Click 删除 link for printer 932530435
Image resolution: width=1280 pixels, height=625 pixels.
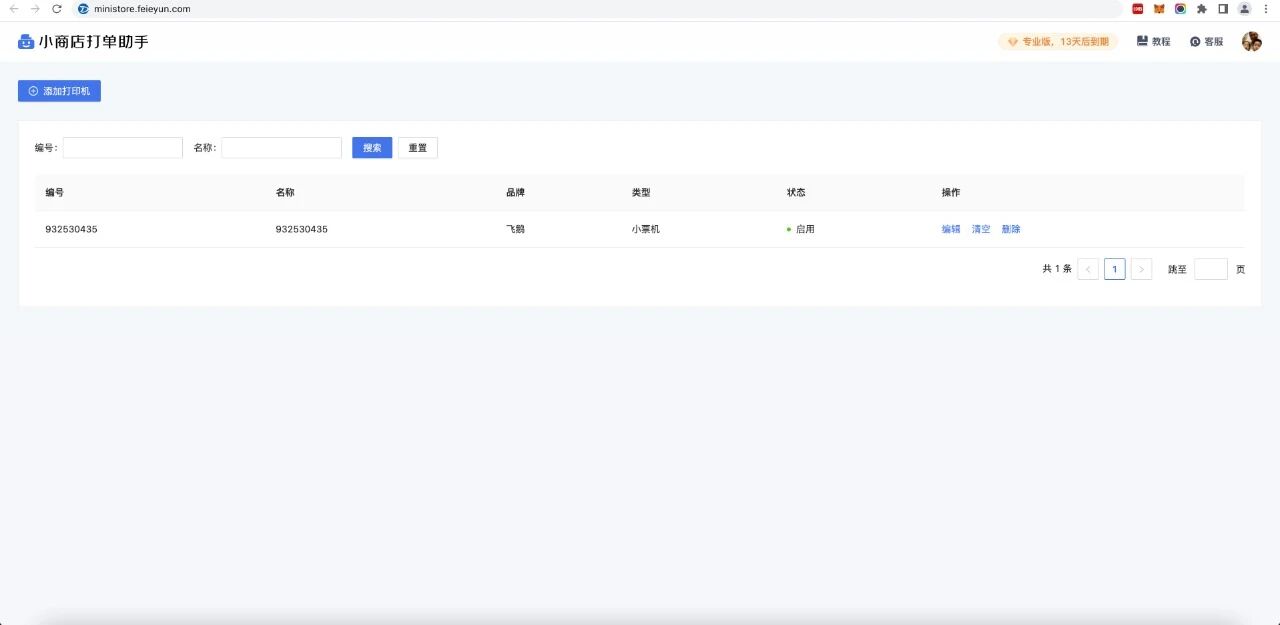point(1011,229)
